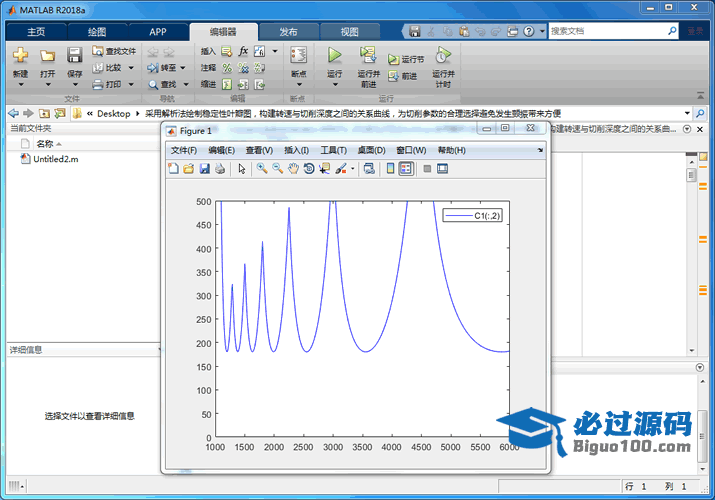Screen dimensions: 715x500
Task: Click the Print Figure icon
Action: click(220, 169)
